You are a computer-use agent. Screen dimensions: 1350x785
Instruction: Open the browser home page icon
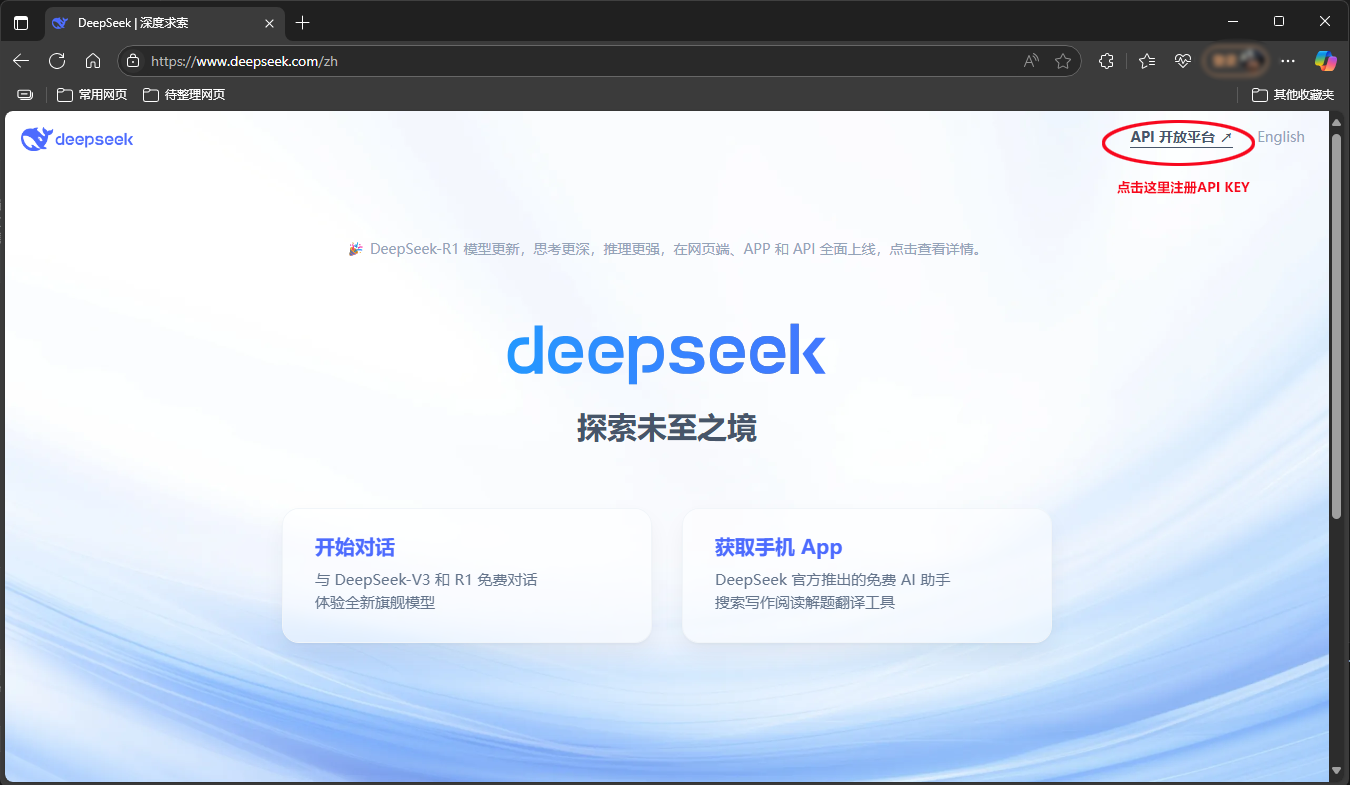click(93, 61)
